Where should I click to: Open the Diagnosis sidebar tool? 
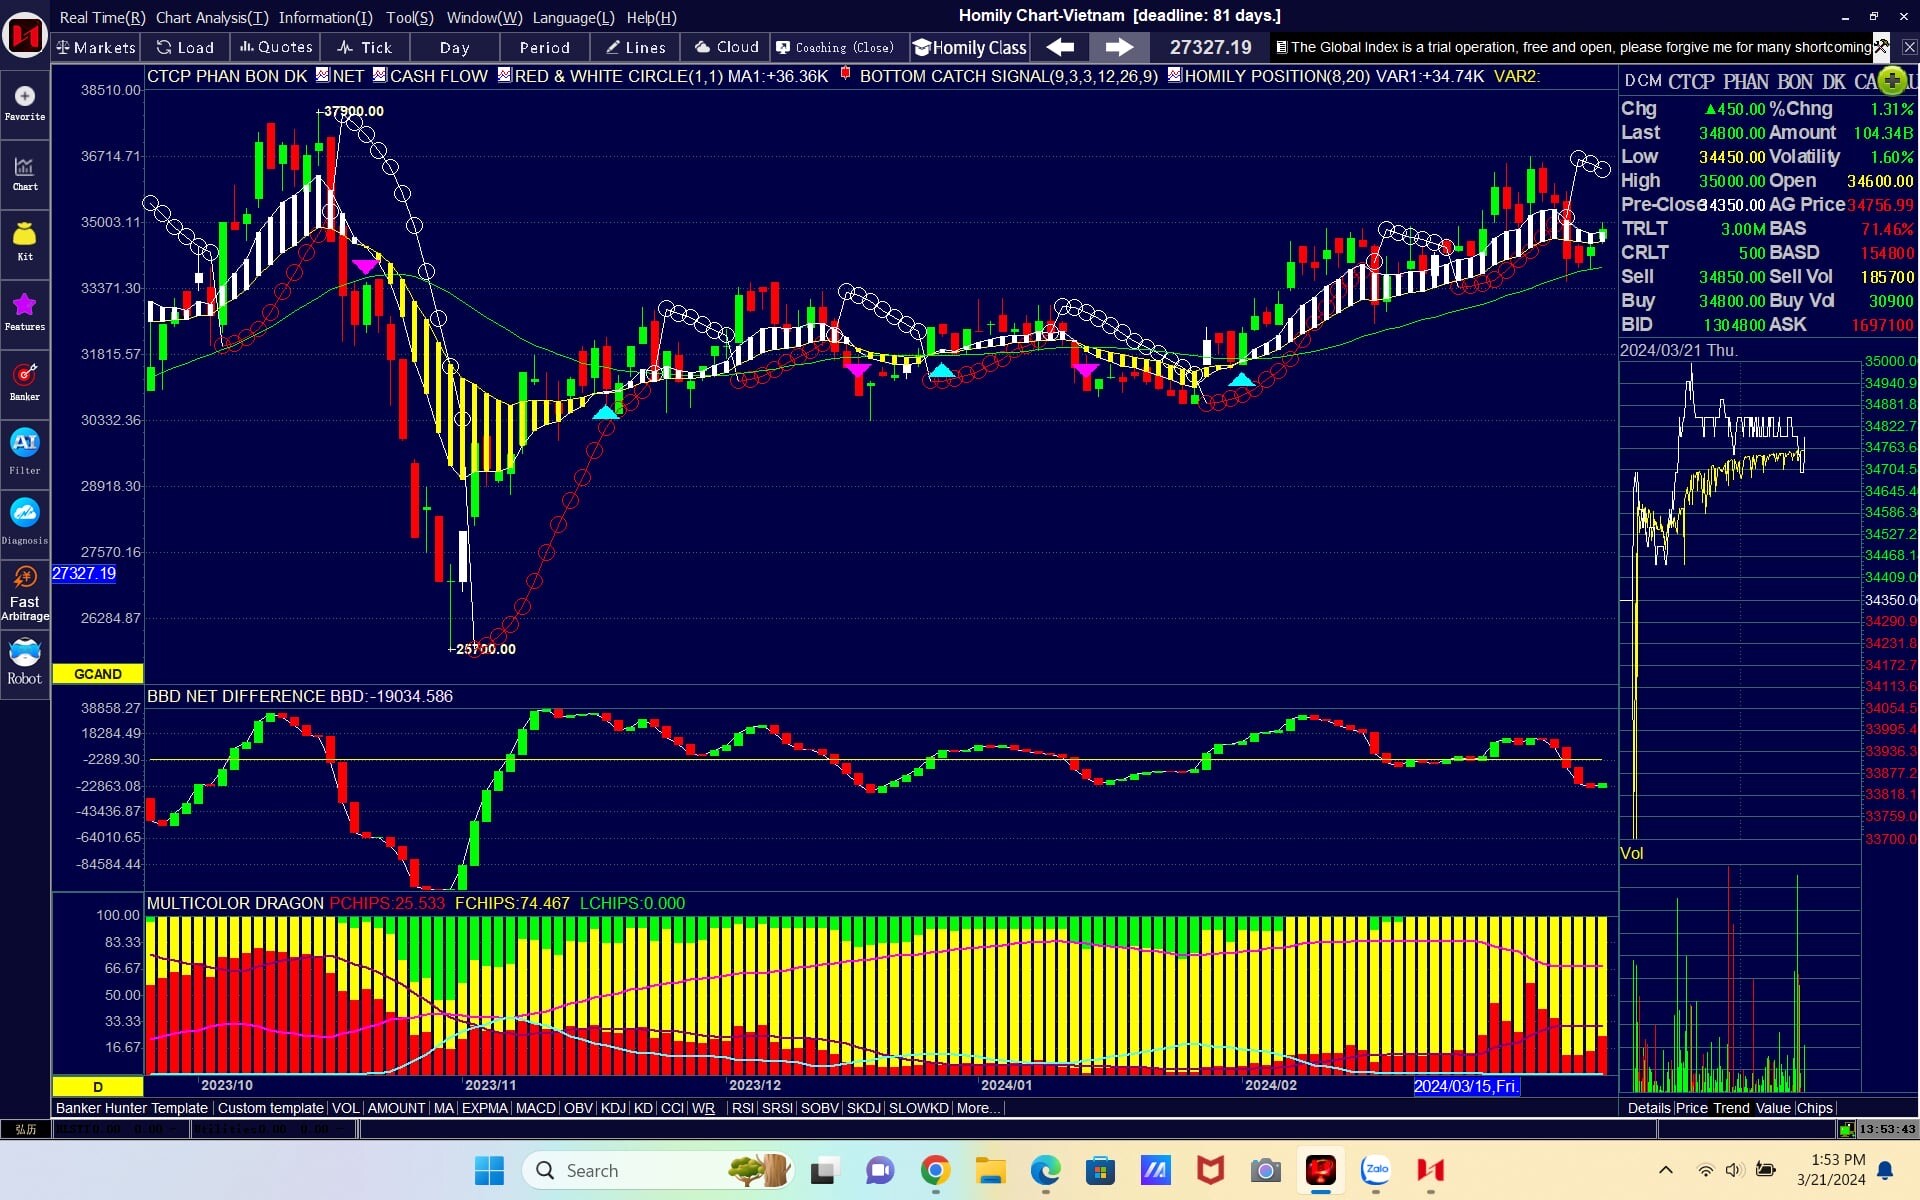coord(25,522)
